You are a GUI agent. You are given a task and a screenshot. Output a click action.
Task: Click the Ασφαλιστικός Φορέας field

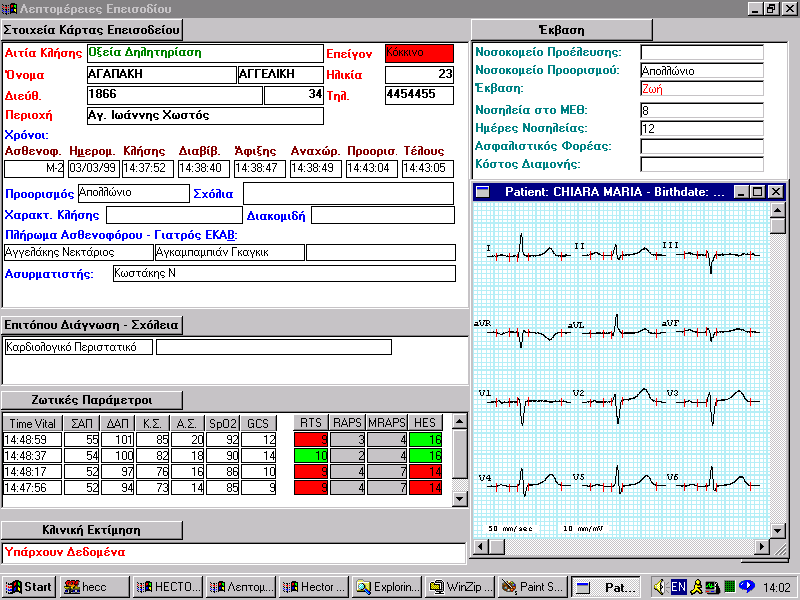pyautogui.click(x=702, y=146)
